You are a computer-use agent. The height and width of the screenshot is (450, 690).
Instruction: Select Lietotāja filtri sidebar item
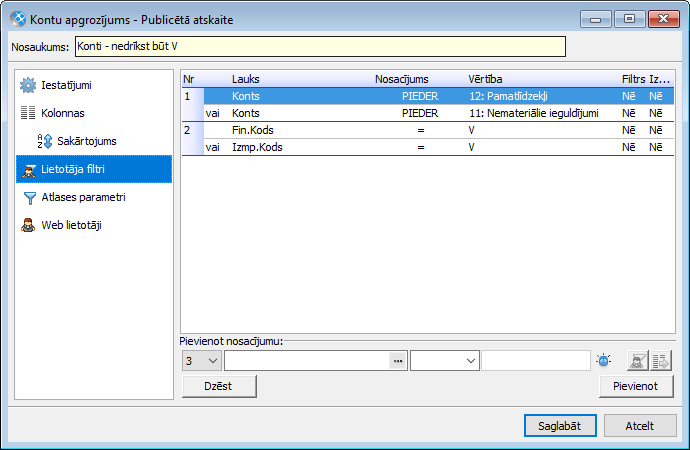[94, 169]
